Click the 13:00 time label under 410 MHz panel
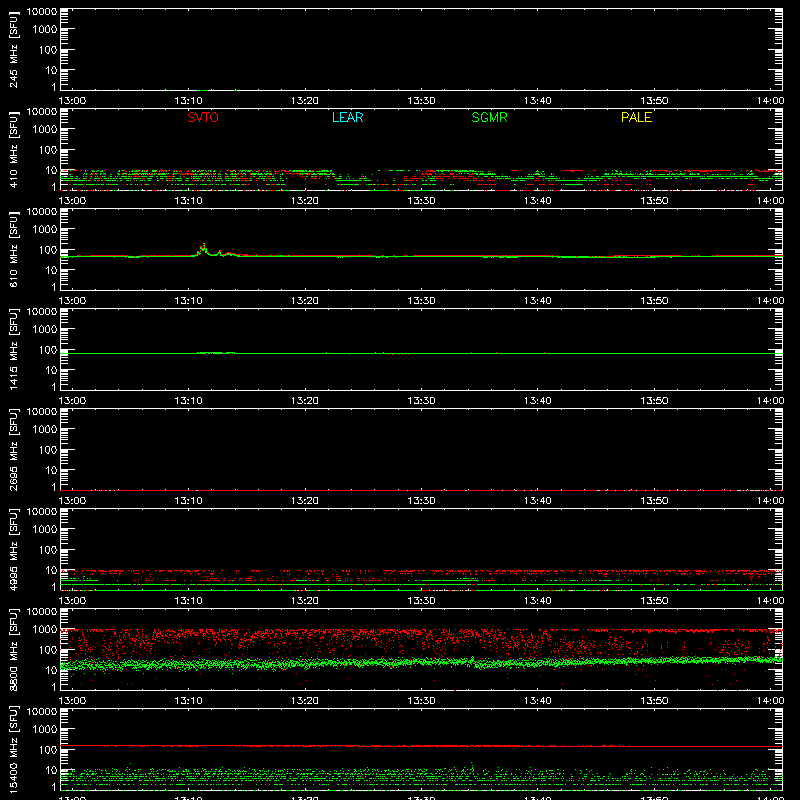The image size is (800, 800). 72,201
